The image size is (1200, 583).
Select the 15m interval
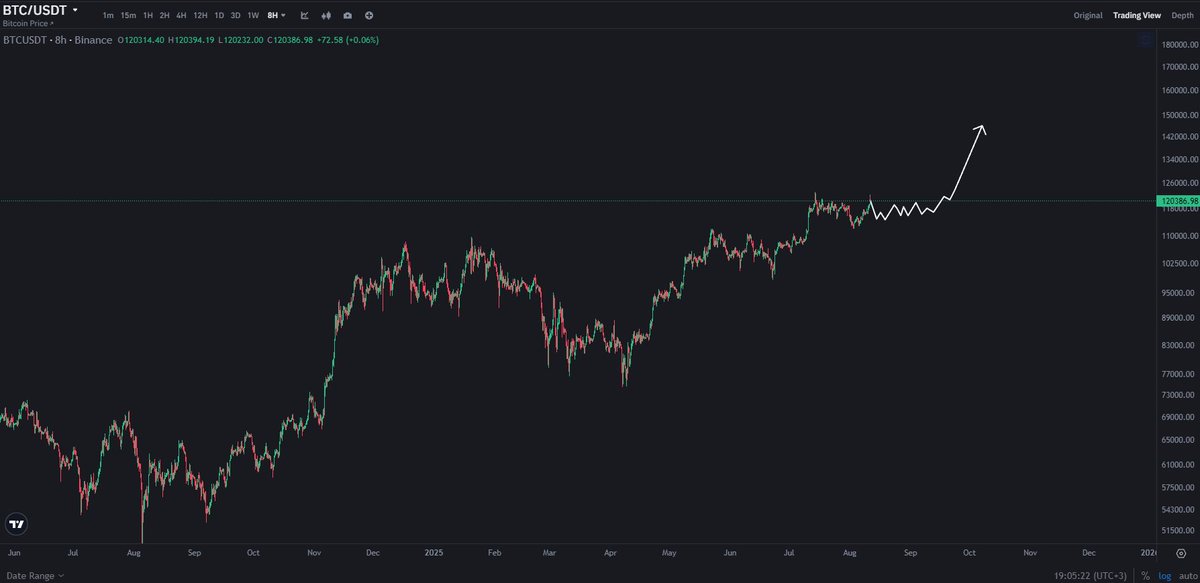128,15
